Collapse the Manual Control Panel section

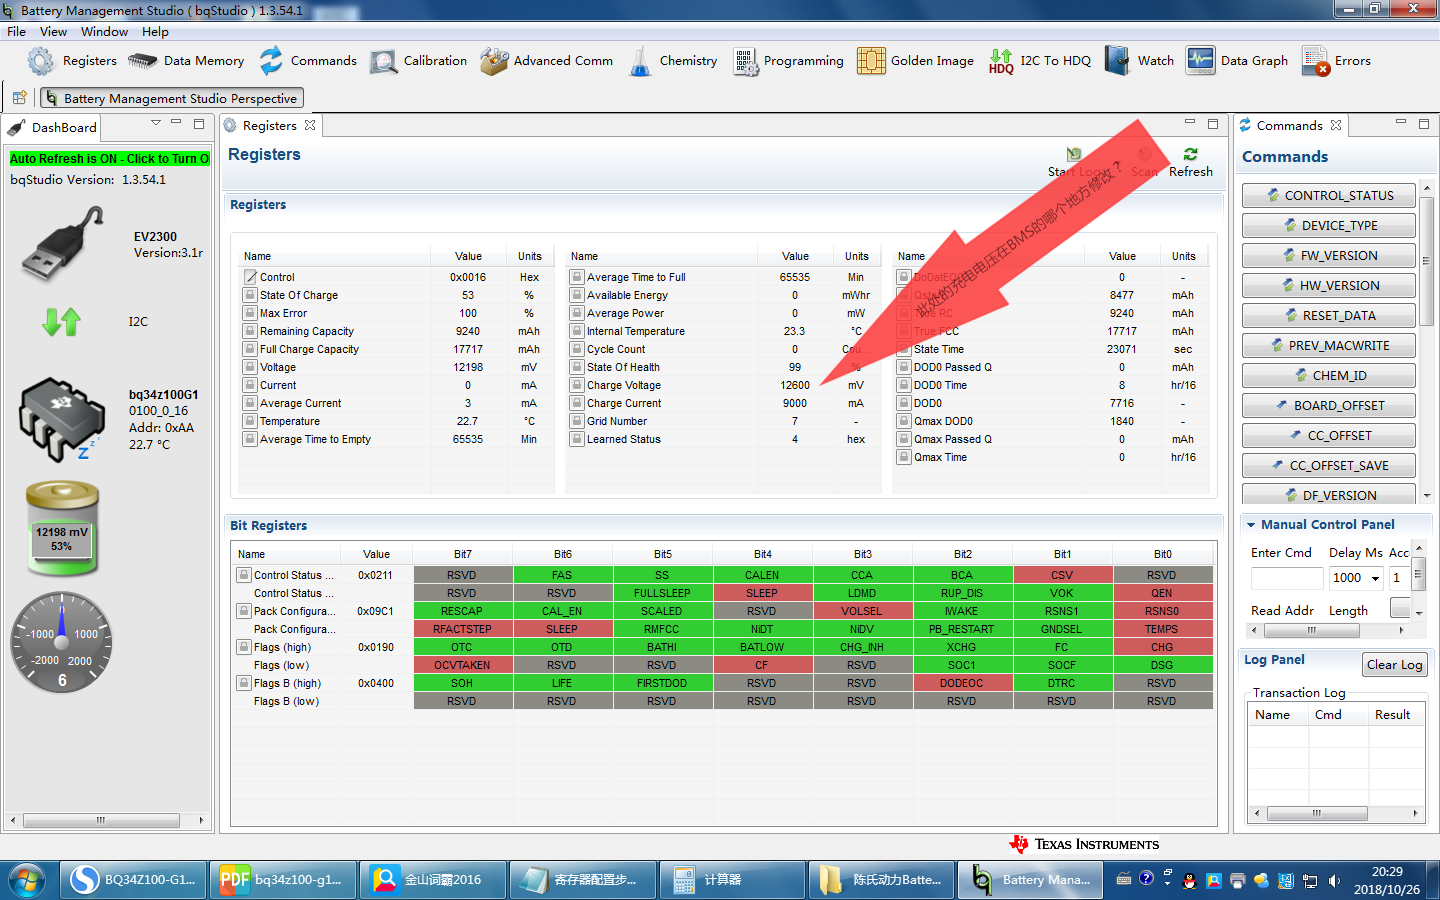[x=1251, y=525]
